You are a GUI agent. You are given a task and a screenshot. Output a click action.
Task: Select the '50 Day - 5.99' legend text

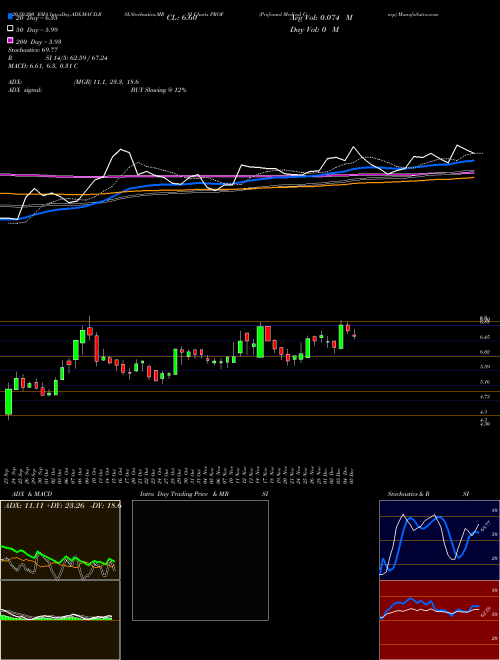37,29
